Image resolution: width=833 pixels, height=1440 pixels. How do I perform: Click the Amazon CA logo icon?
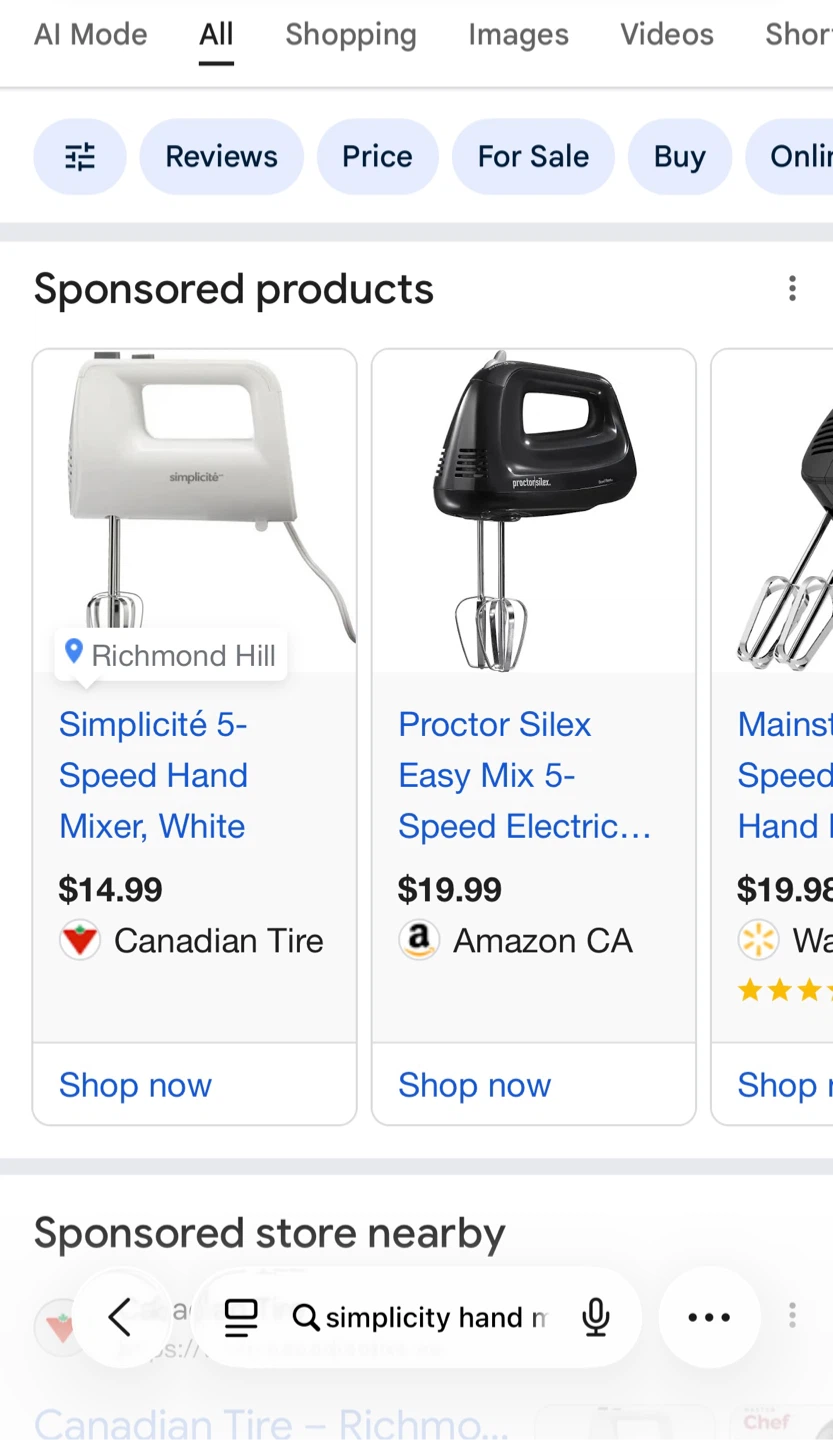(x=419, y=941)
